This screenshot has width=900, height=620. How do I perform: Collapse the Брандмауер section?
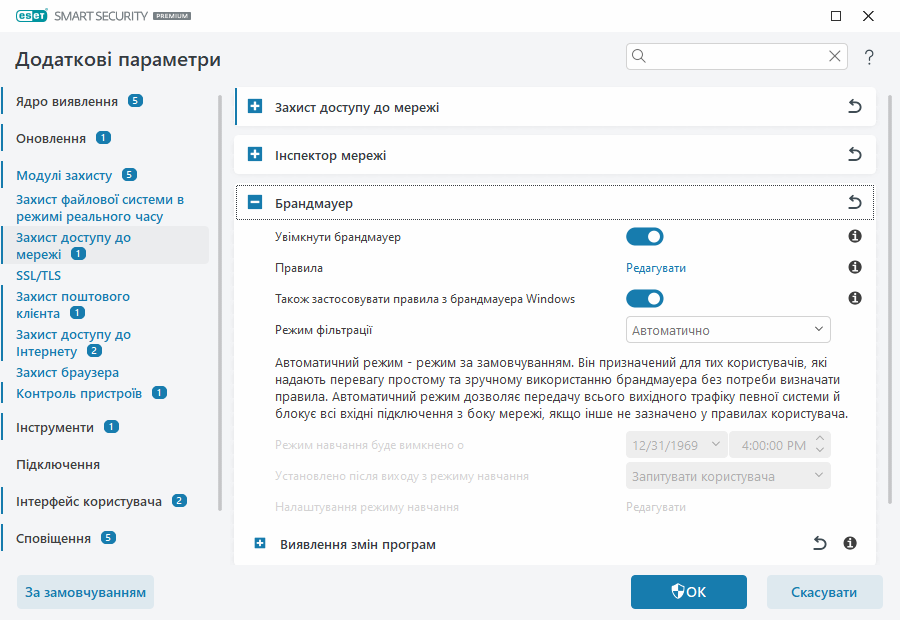[x=255, y=203]
